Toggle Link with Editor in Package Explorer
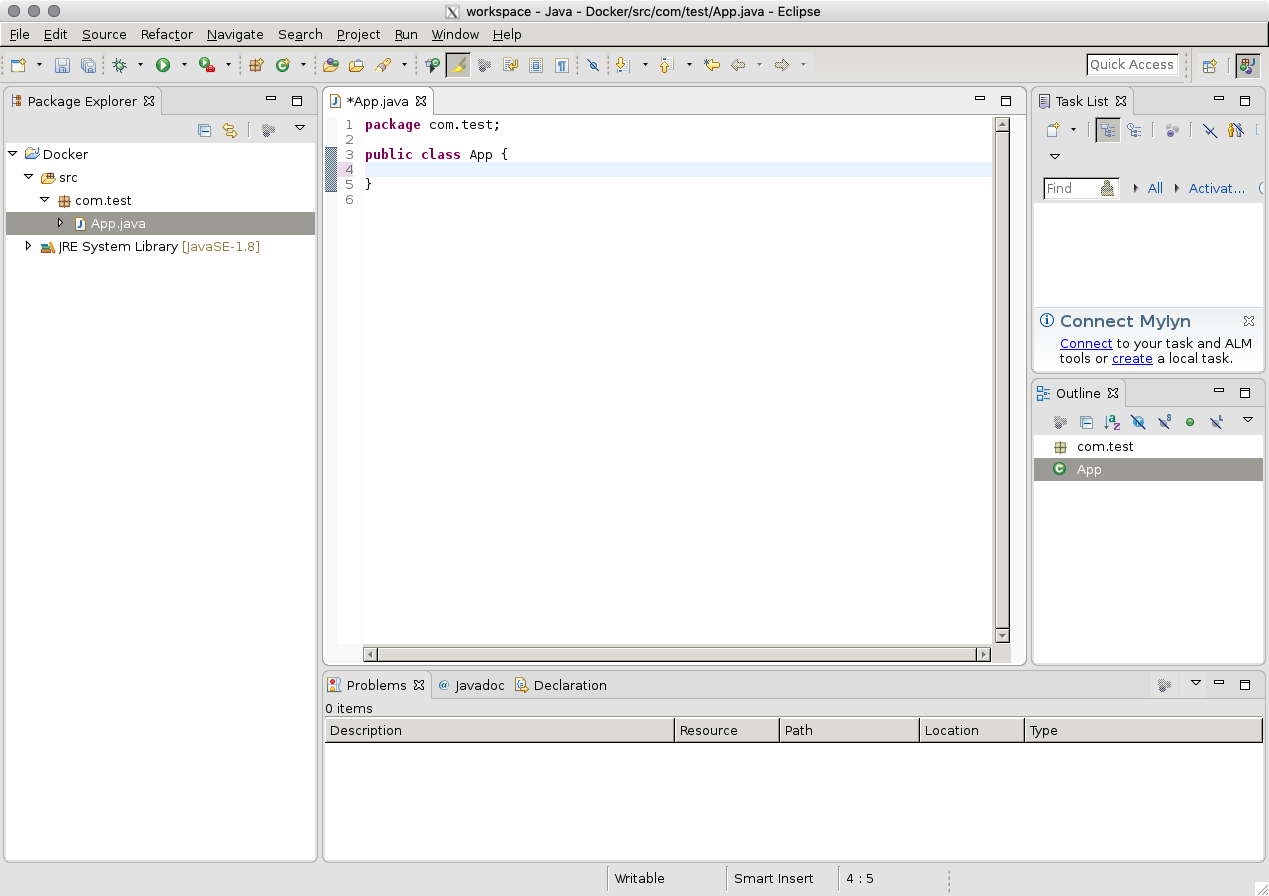Viewport: 1269px width, 896px height. pyautogui.click(x=230, y=130)
